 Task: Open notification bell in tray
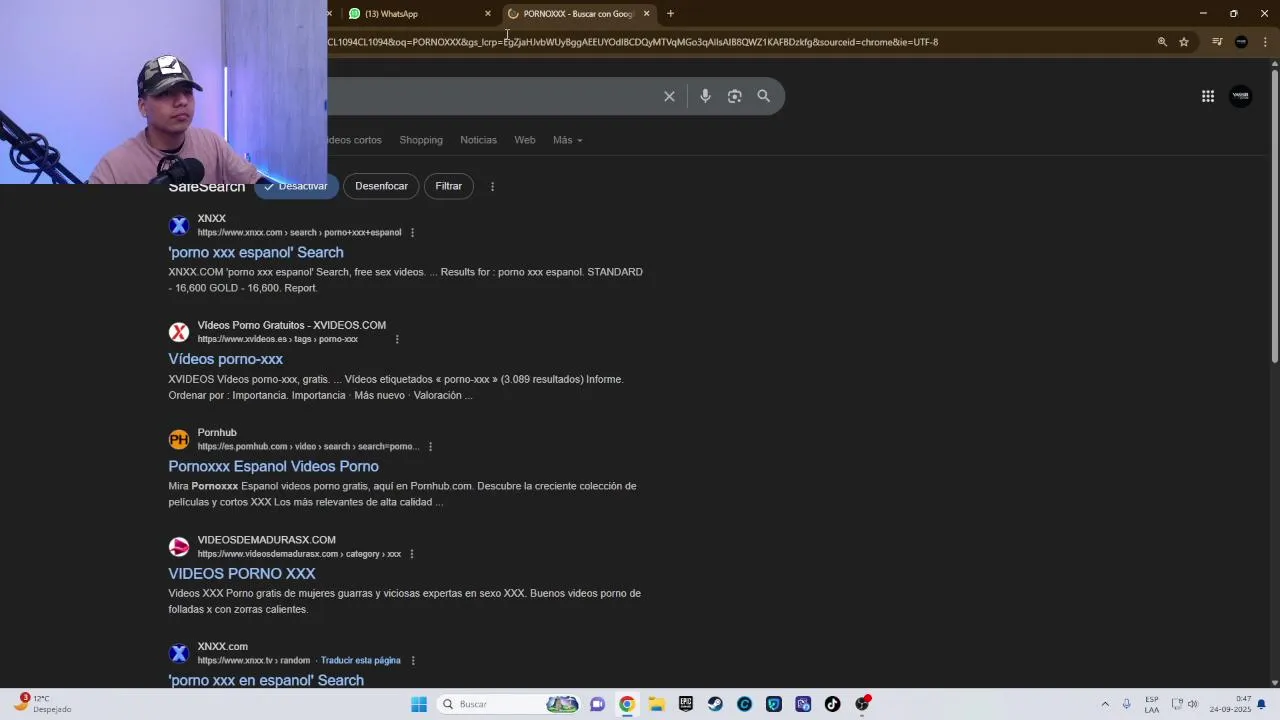pyautogui.click(x=1262, y=704)
